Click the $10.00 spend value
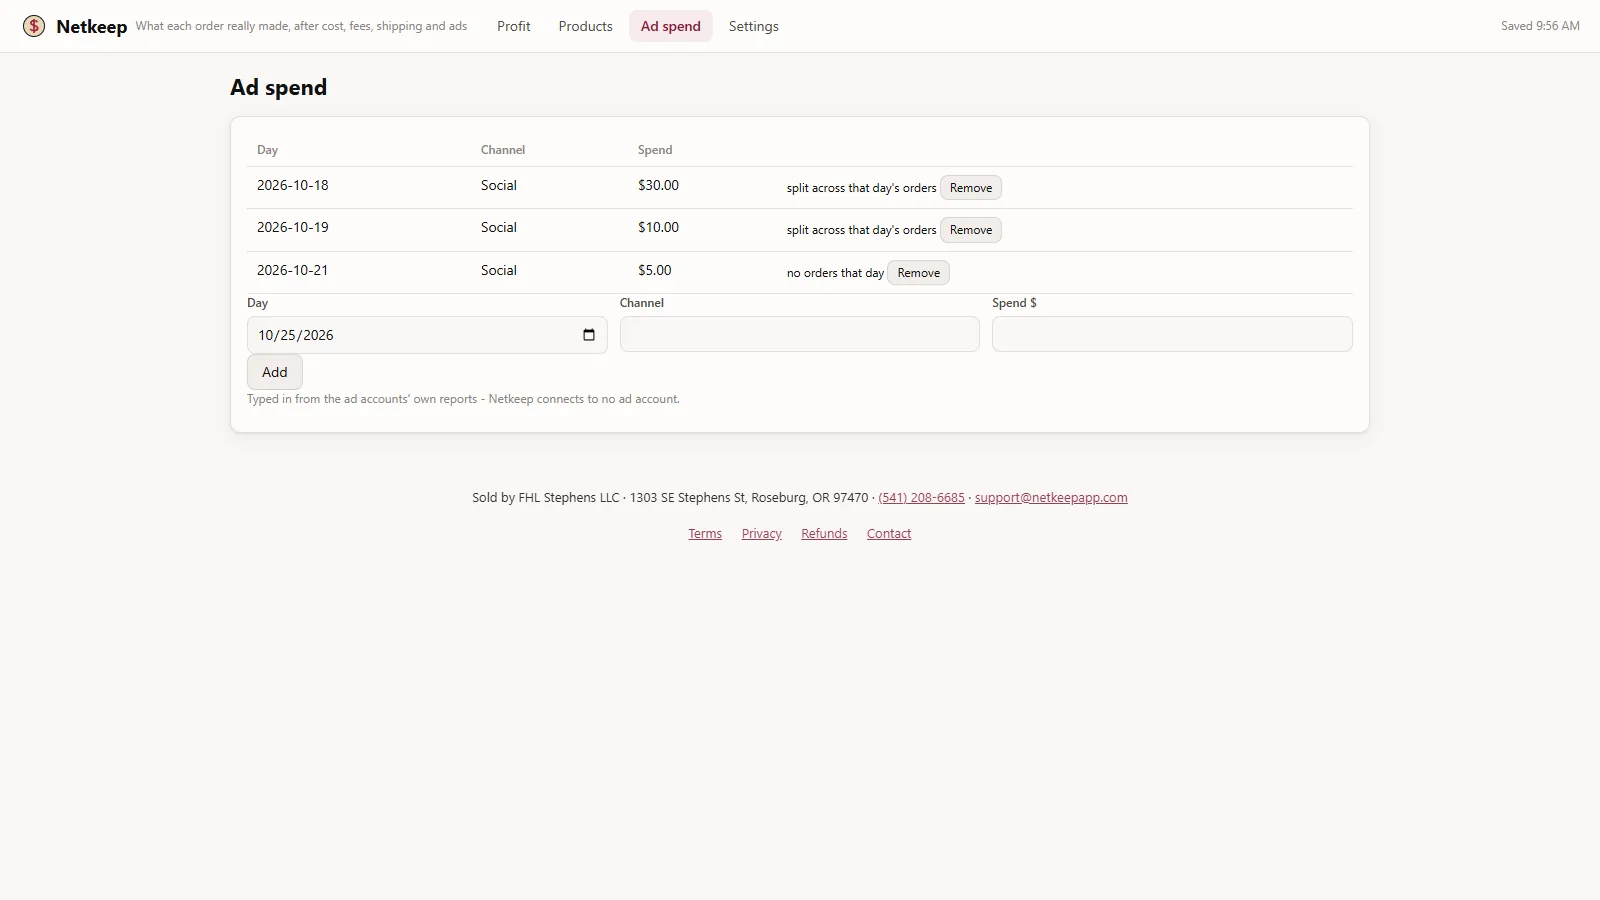This screenshot has height=900, width=1600. pyautogui.click(x=658, y=227)
